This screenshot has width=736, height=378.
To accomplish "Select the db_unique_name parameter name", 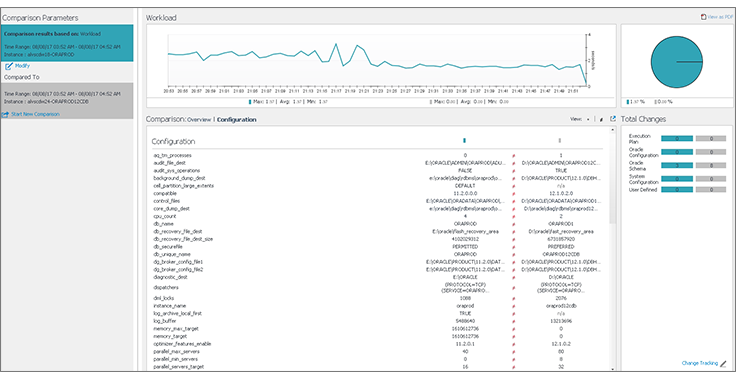I will (173, 255).
